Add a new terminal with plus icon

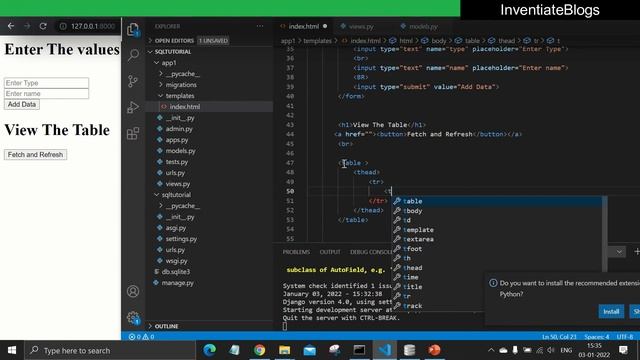point(636,252)
